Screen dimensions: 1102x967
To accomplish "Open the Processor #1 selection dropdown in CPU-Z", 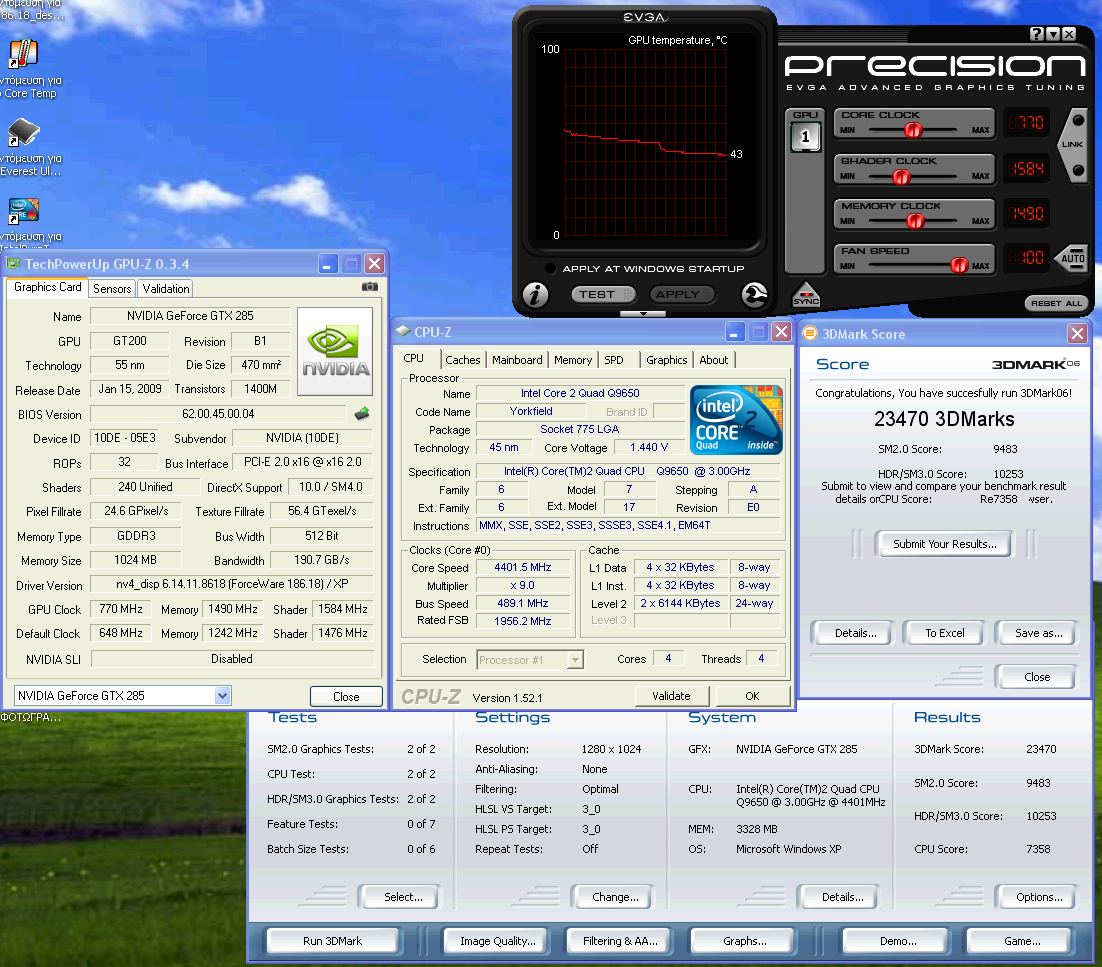I will pyautogui.click(x=576, y=660).
